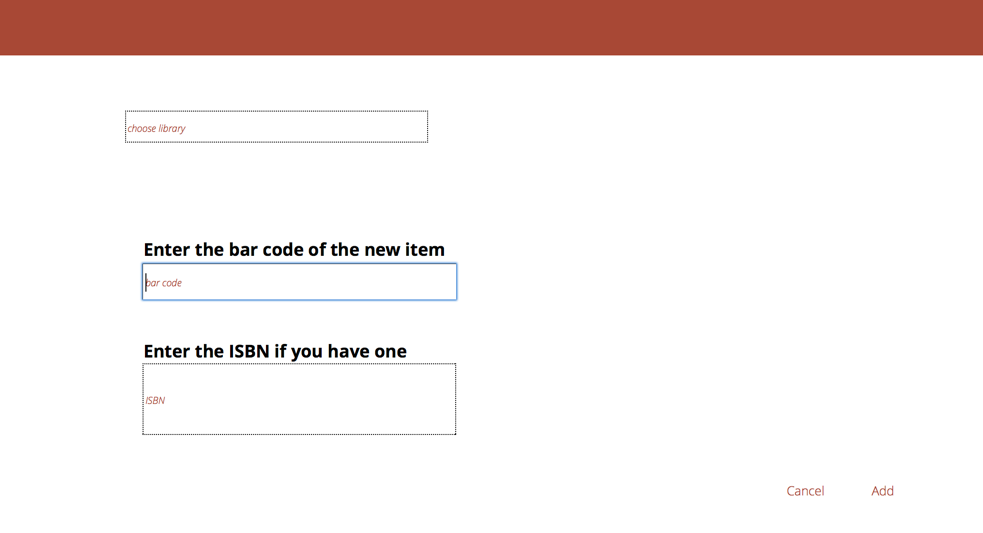Focus the ISBN text box

click(x=299, y=399)
